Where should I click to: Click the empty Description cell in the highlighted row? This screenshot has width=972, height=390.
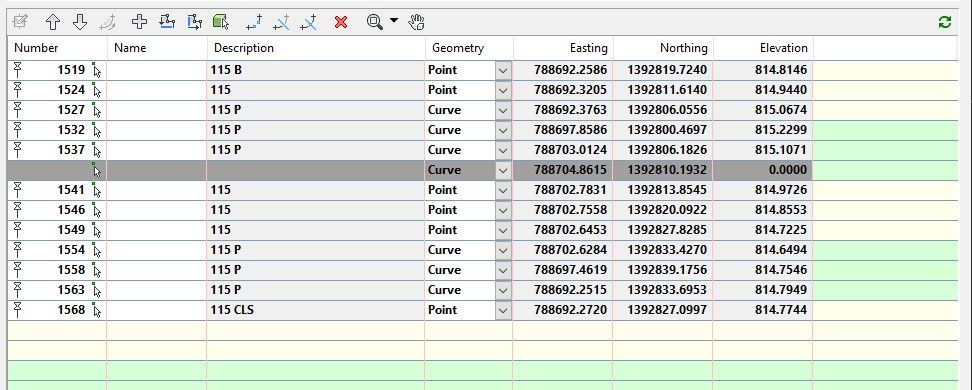pyautogui.click(x=316, y=170)
